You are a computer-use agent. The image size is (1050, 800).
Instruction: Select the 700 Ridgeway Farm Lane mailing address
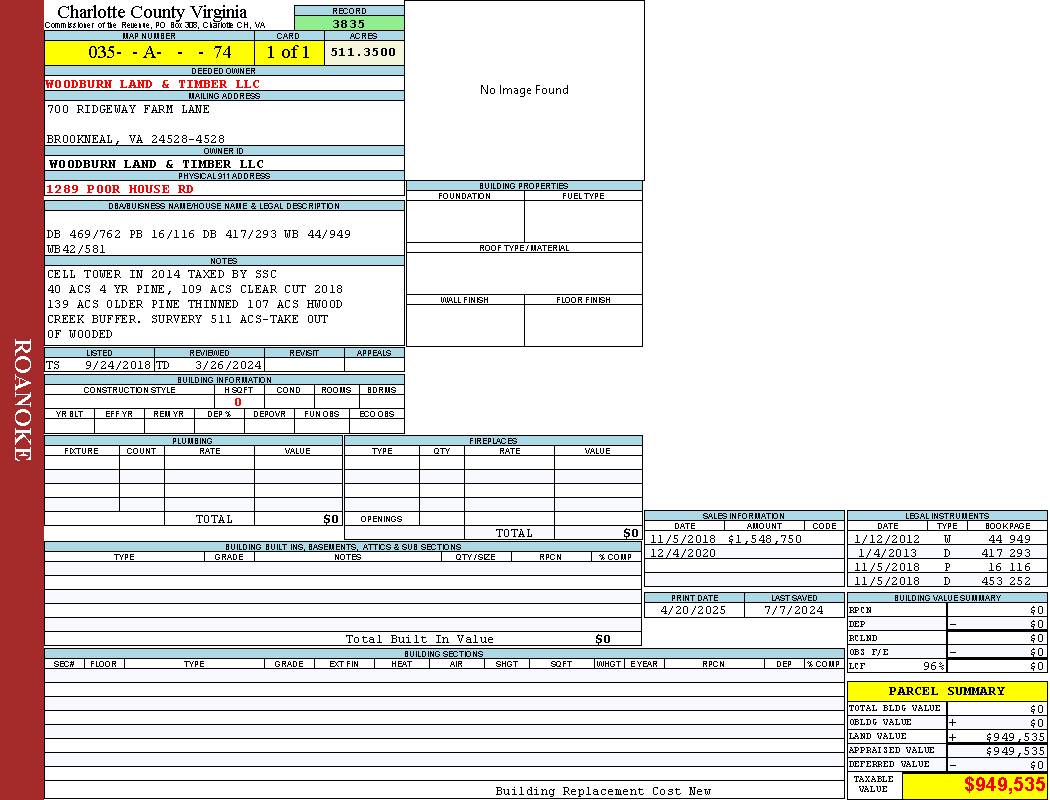click(x=128, y=109)
